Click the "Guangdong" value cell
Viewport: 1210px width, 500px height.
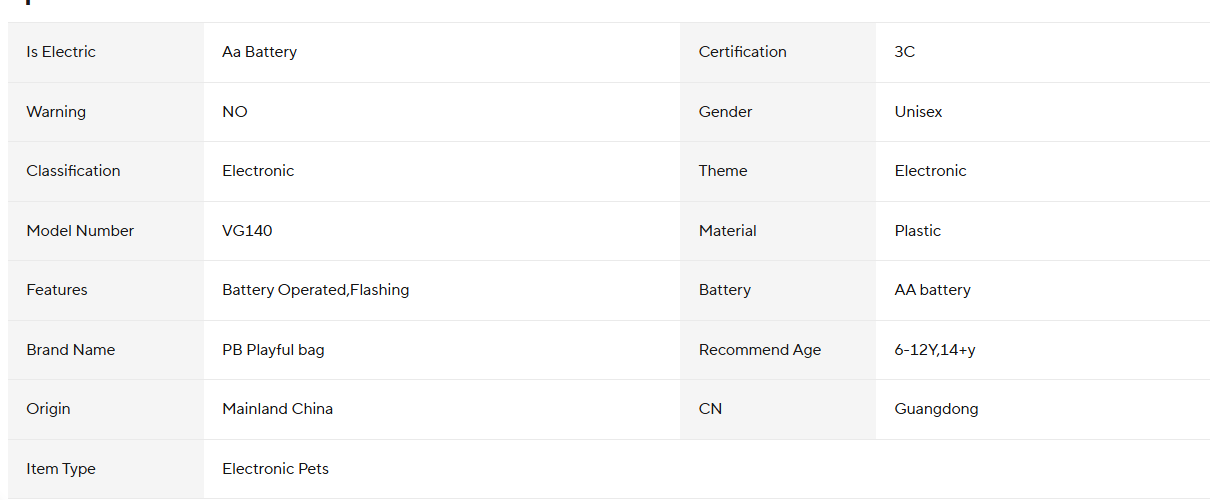tap(936, 409)
